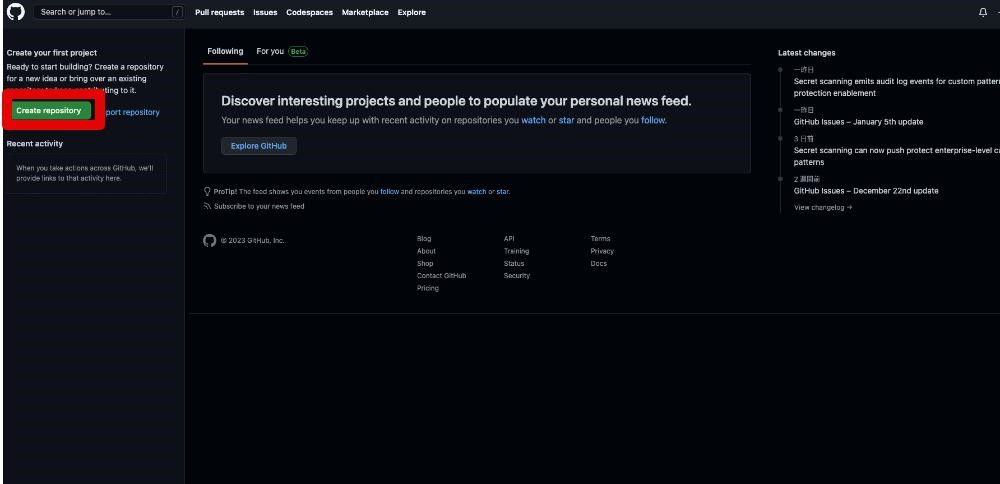Viewport: 1000px width, 484px height.
Task: Open Secret scanning push protect enterprise-level entry
Action: coord(897,156)
